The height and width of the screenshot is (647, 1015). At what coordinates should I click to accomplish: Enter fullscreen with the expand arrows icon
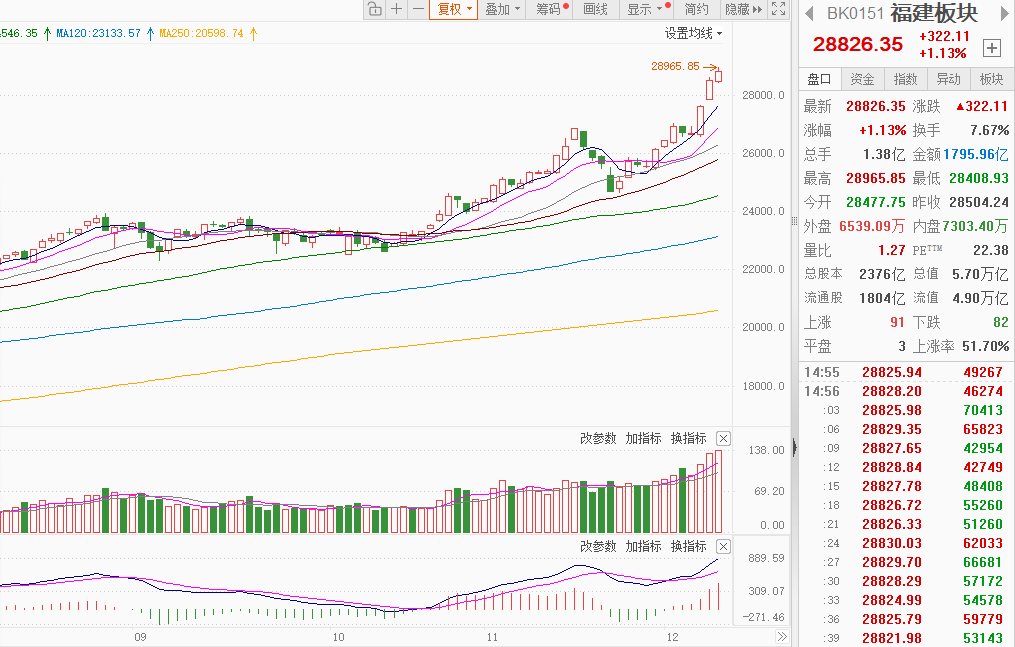tap(779, 9)
